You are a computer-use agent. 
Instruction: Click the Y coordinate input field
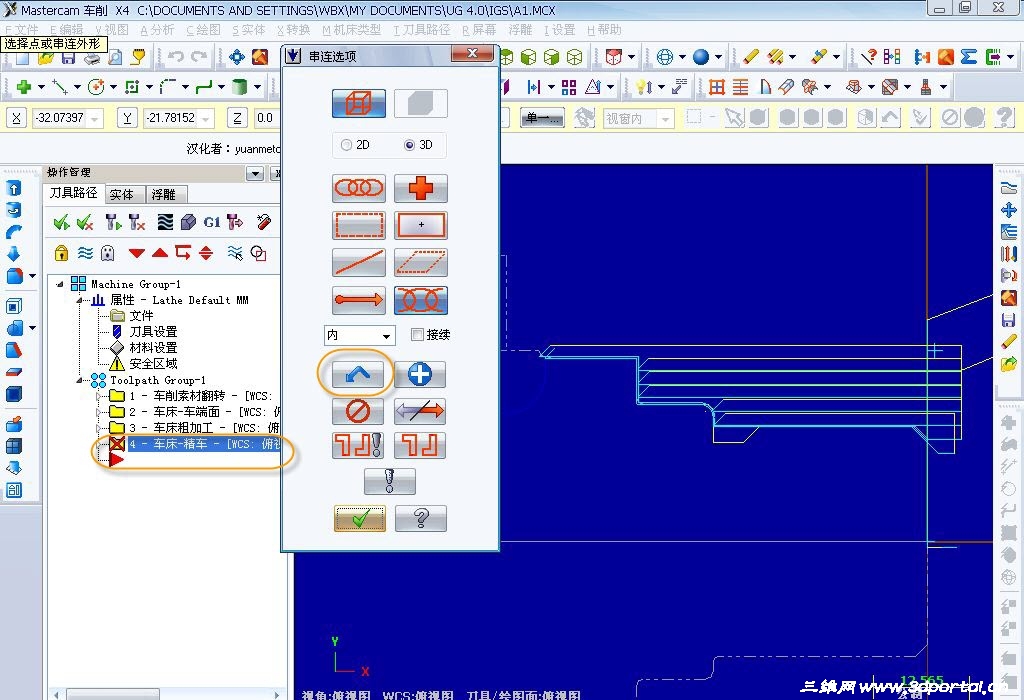point(178,118)
